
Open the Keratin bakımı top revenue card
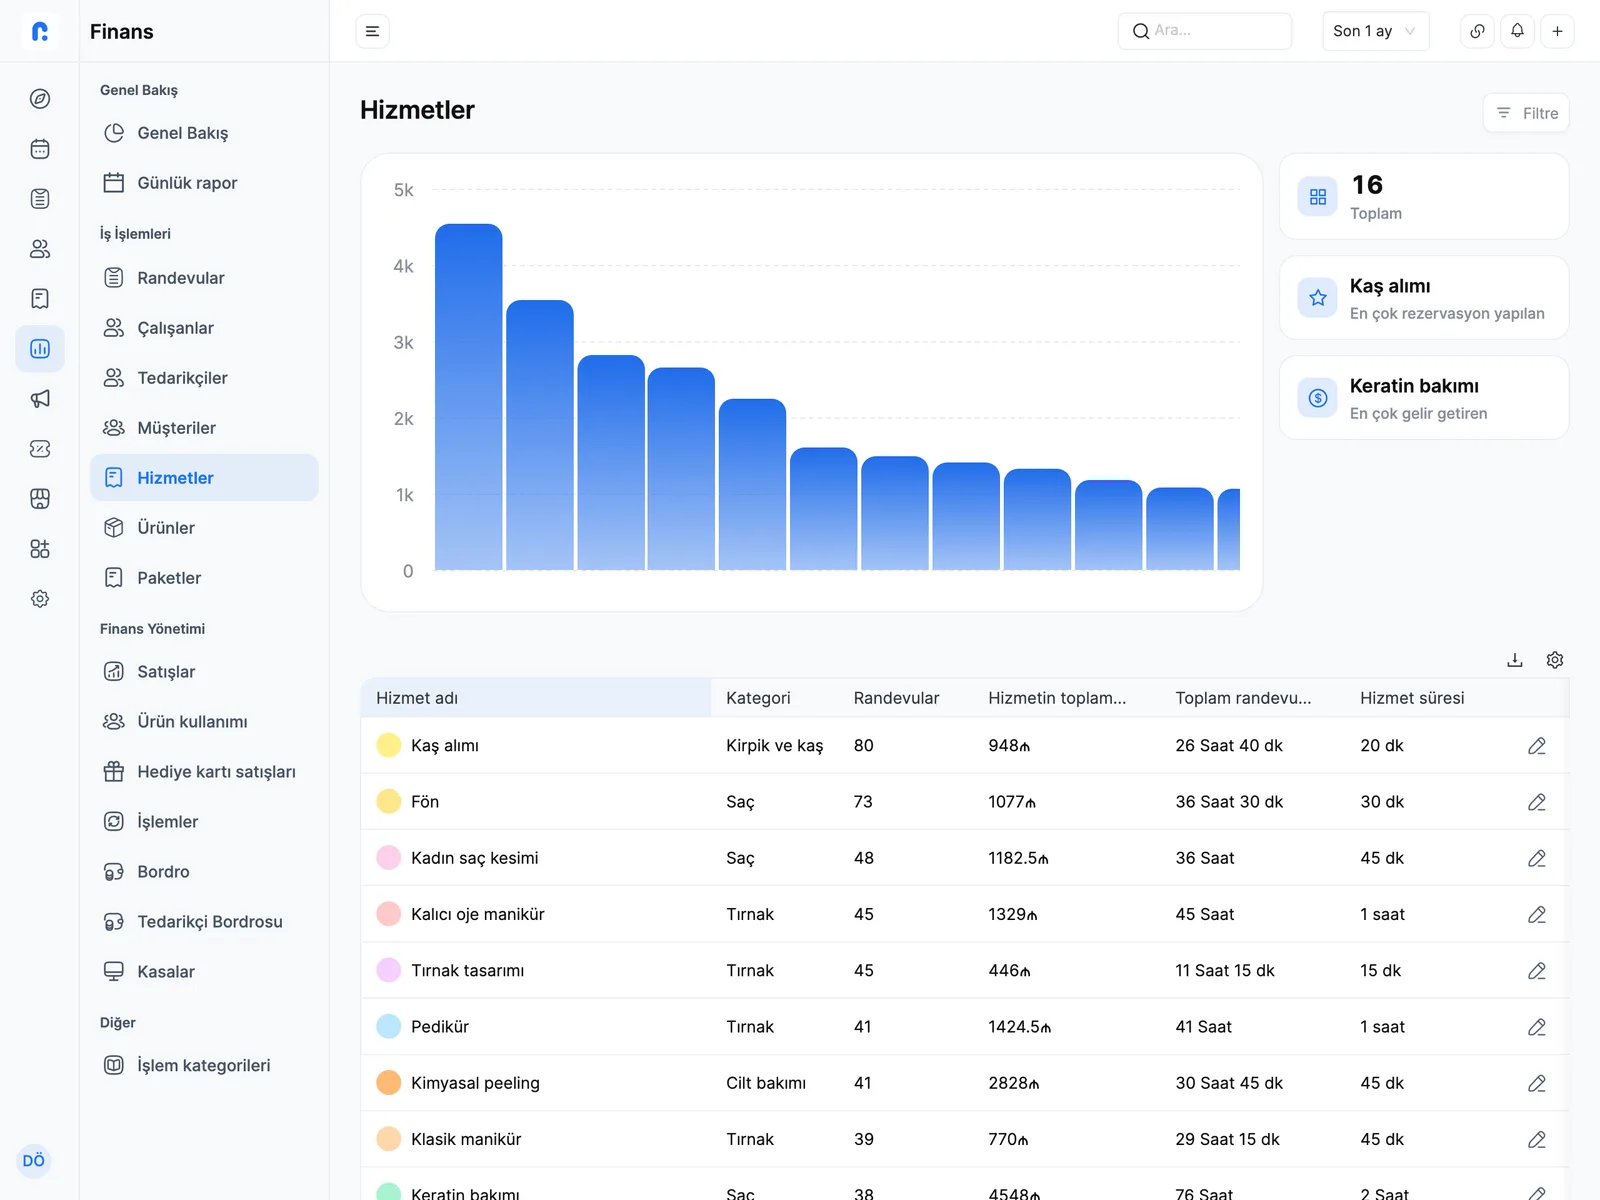click(1424, 398)
